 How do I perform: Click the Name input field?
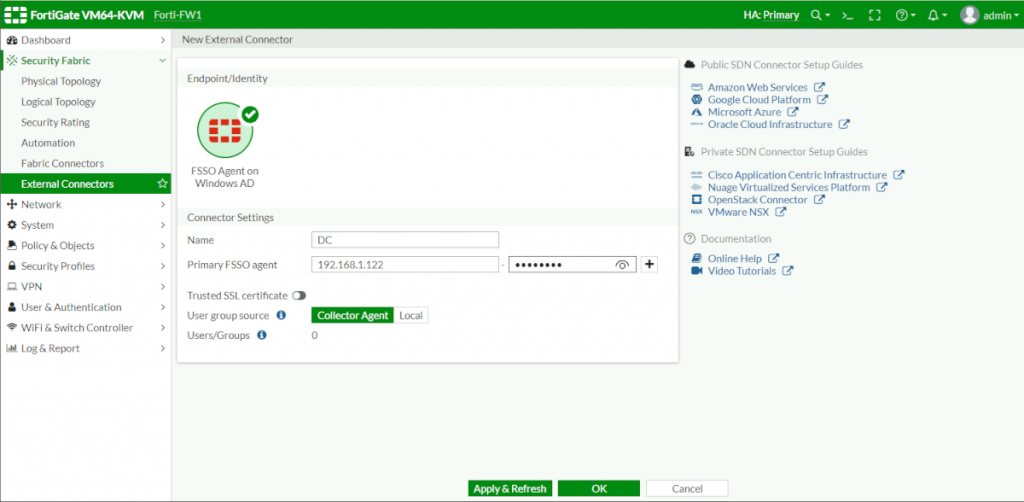(405, 240)
